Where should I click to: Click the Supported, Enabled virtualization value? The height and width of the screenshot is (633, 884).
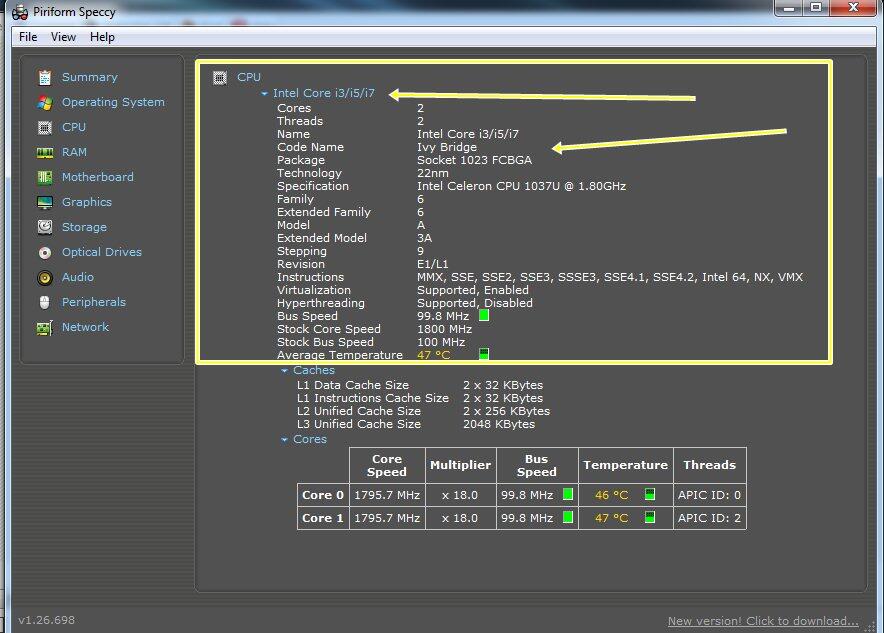473,290
